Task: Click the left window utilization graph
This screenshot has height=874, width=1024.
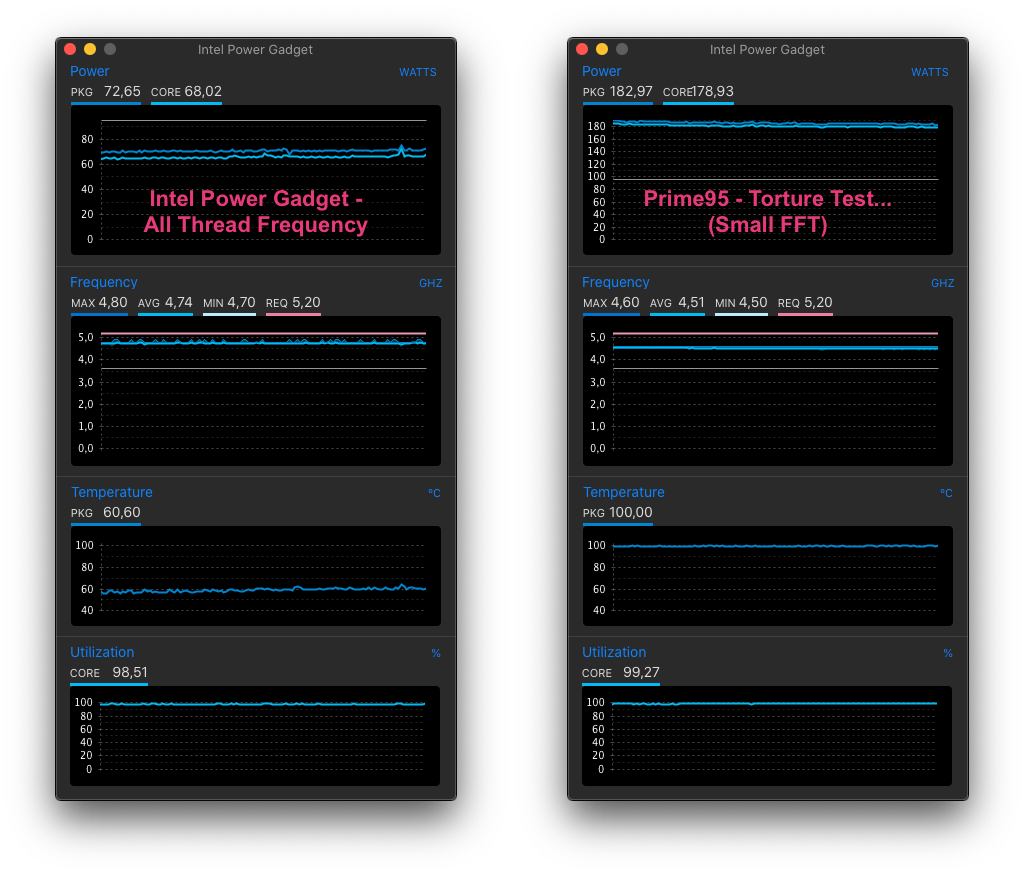Action: [x=255, y=736]
